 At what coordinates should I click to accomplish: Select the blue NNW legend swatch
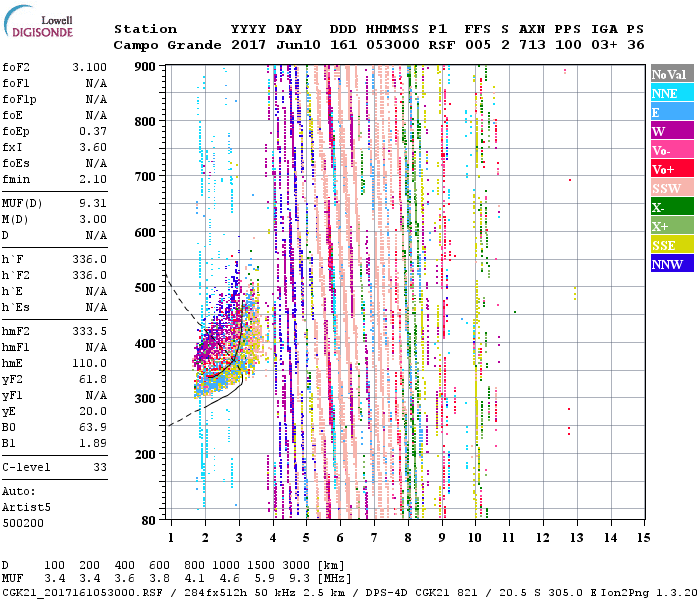(x=672, y=264)
